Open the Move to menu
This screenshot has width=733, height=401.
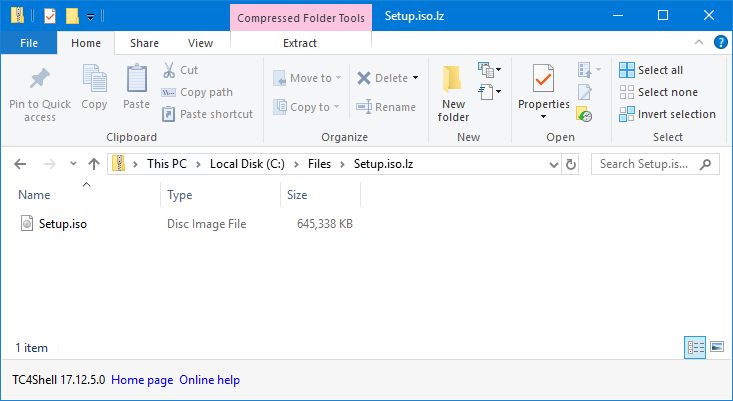(307, 78)
